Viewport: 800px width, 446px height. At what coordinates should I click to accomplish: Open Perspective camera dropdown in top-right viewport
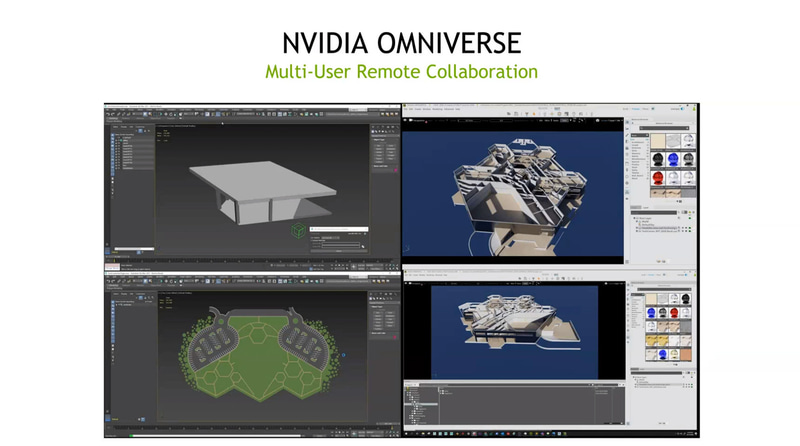coord(417,120)
